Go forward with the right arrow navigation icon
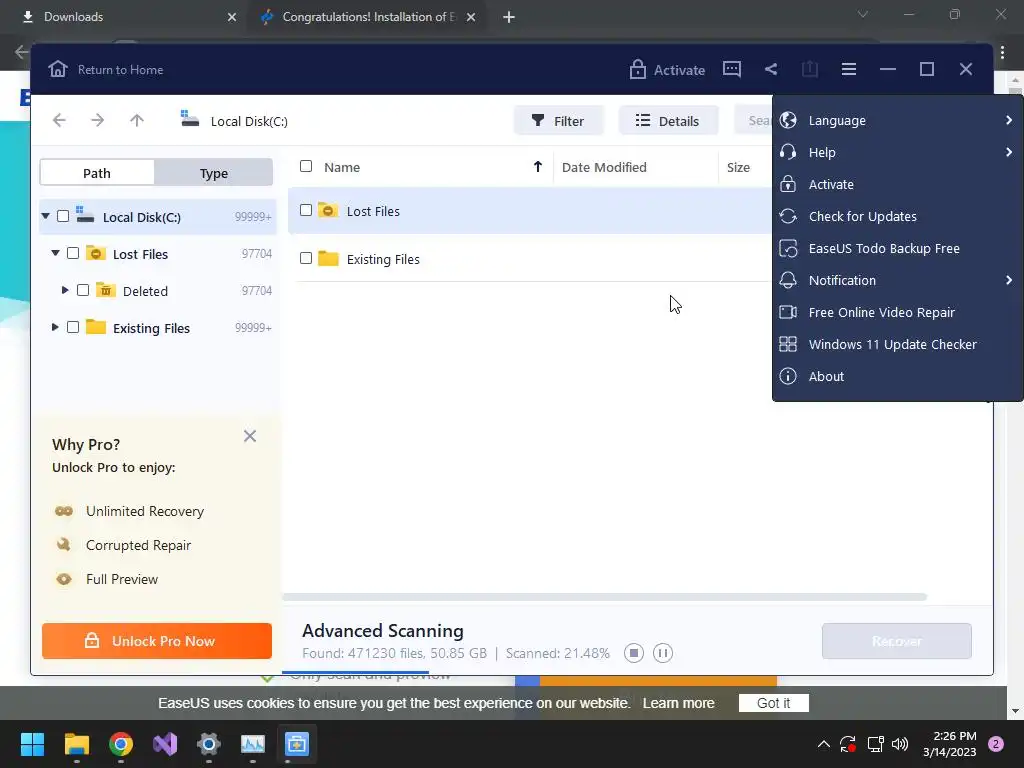Screen dimensions: 1024x768 coord(97,120)
